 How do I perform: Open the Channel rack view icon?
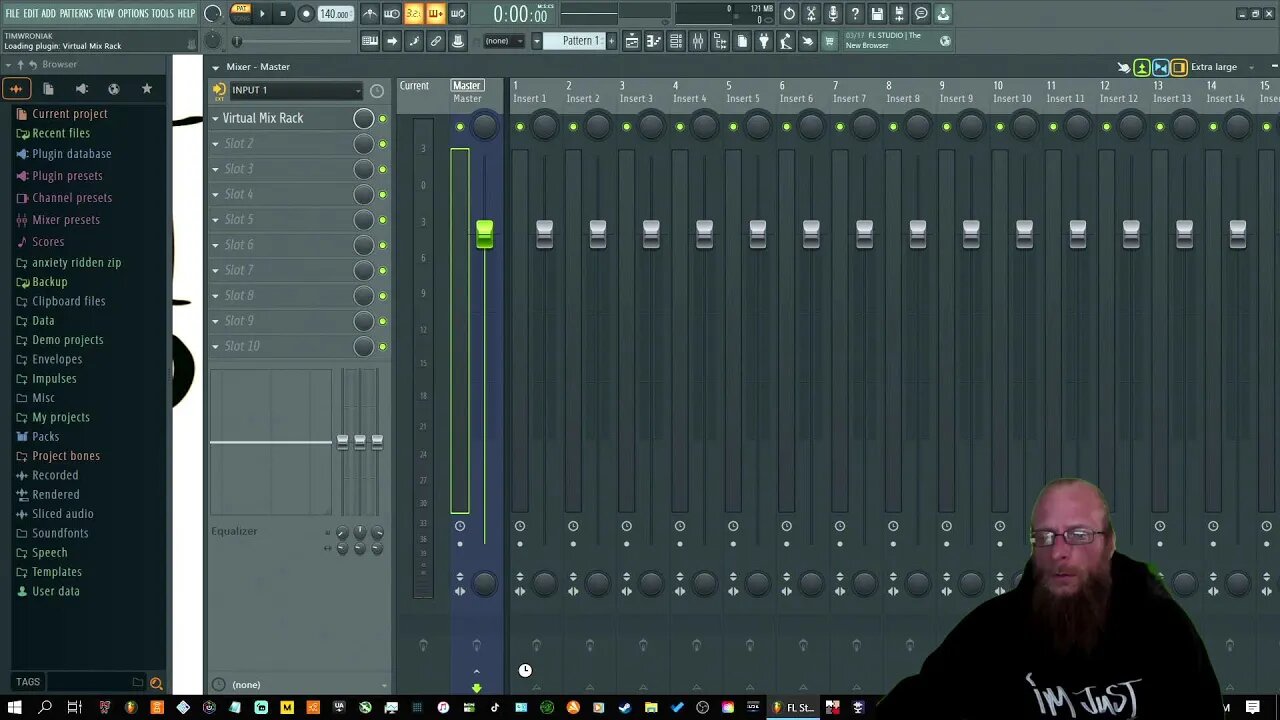pyautogui.click(x=676, y=41)
